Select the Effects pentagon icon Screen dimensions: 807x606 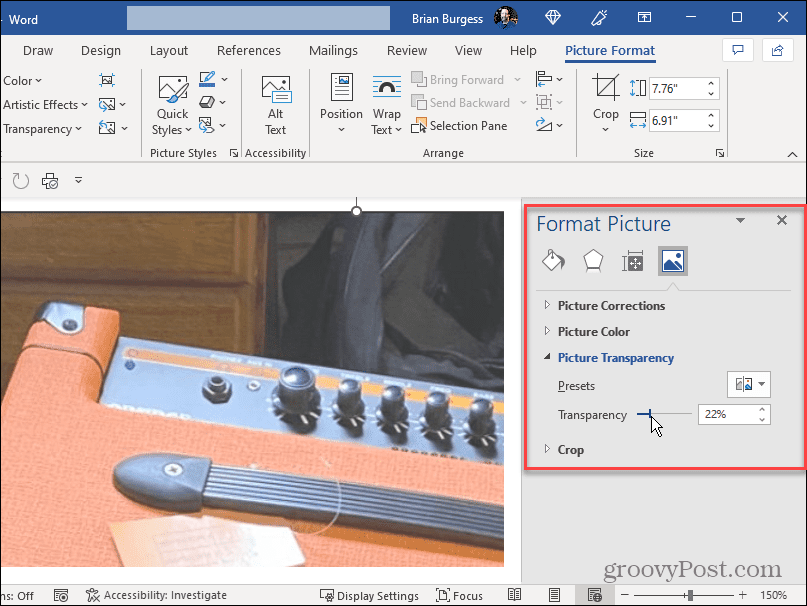[x=593, y=262]
